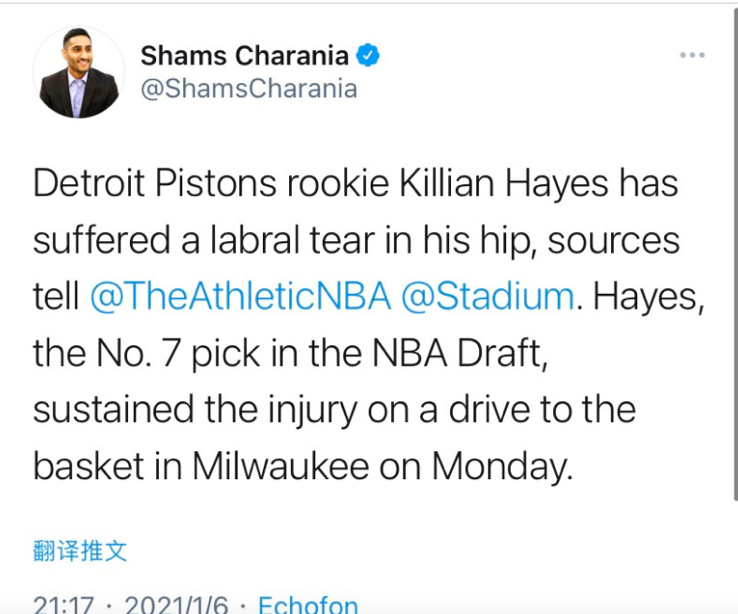Open the @Stadium mention link
The width and height of the screenshot is (738, 614).
click(488, 296)
